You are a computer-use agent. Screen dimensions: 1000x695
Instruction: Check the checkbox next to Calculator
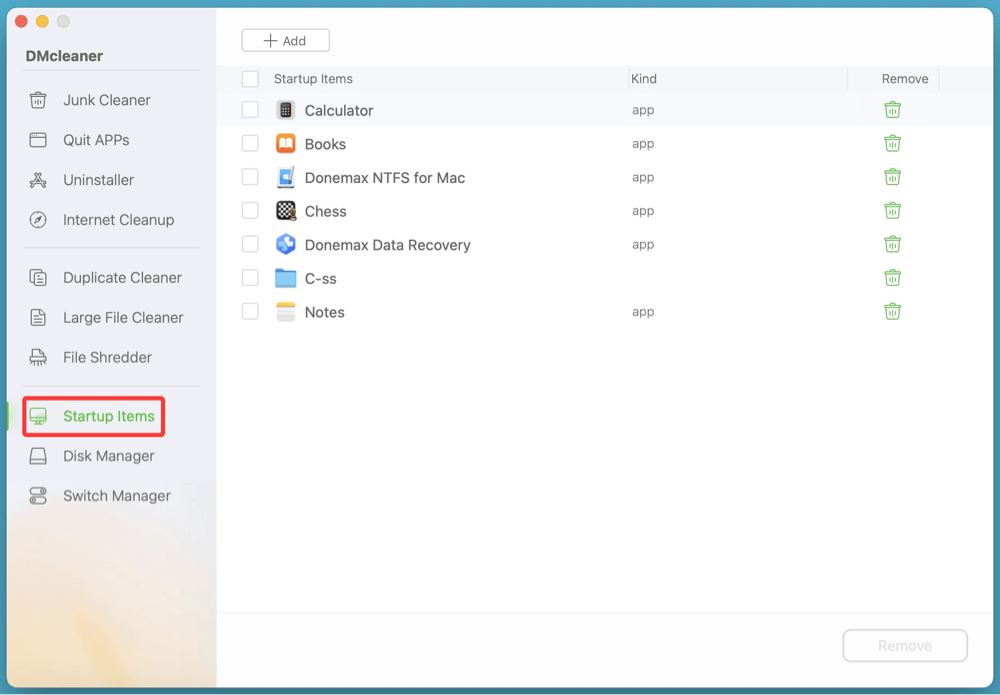click(250, 109)
